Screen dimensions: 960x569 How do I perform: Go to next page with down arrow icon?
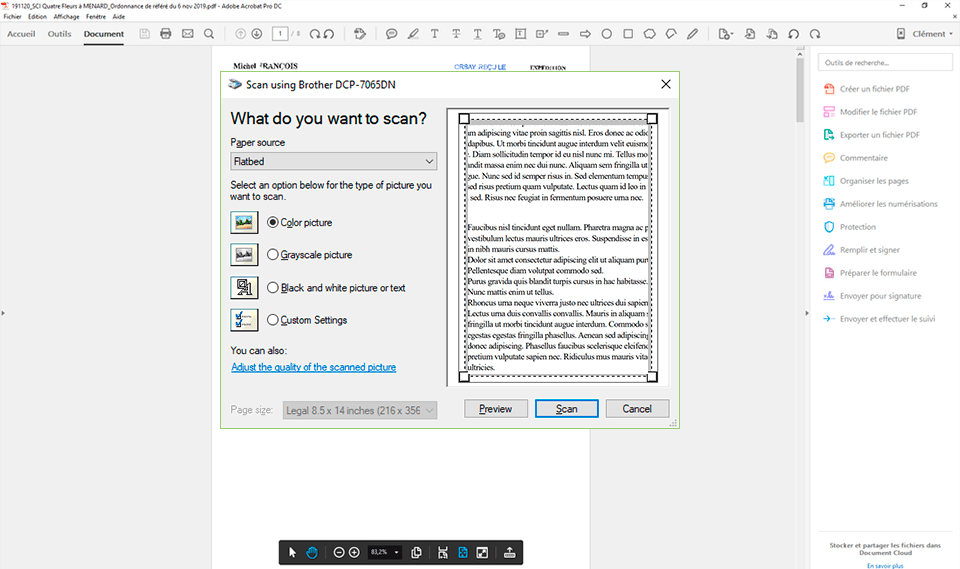click(257, 34)
